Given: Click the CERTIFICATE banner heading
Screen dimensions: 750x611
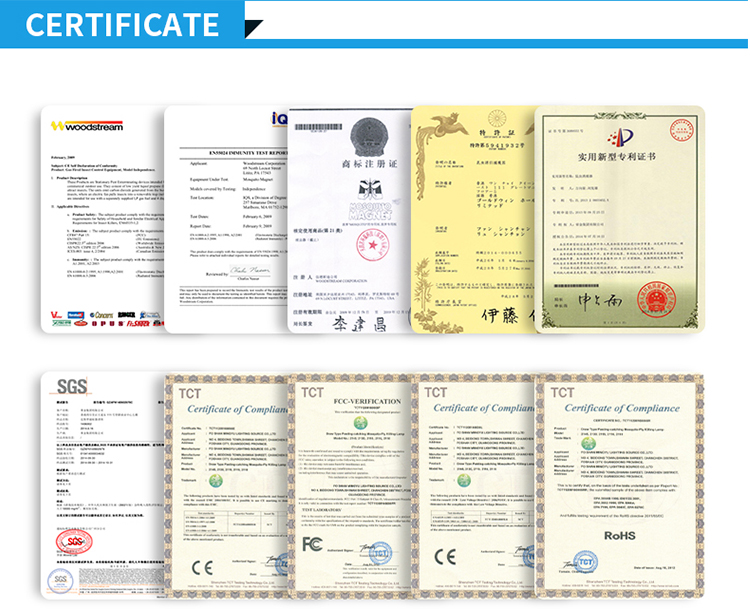Looking at the screenshot, I should (x=122, y=25).
